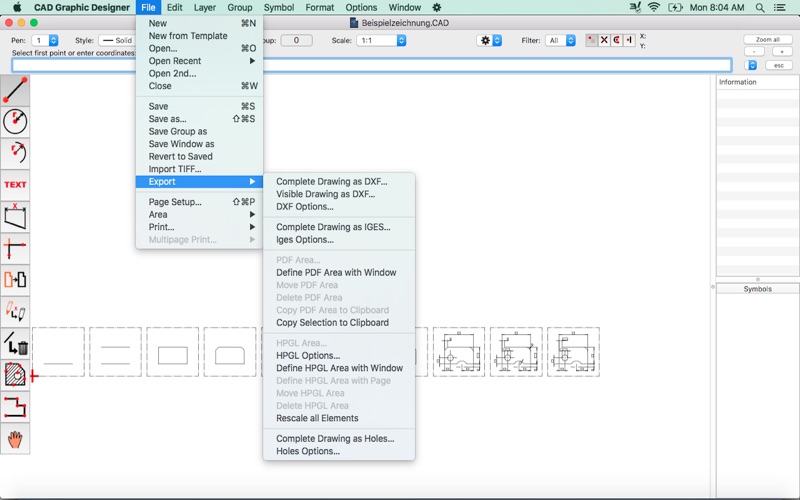Screen dimensions: 800x500
Task: Select the Polyline tool
Action: point(15,407)
